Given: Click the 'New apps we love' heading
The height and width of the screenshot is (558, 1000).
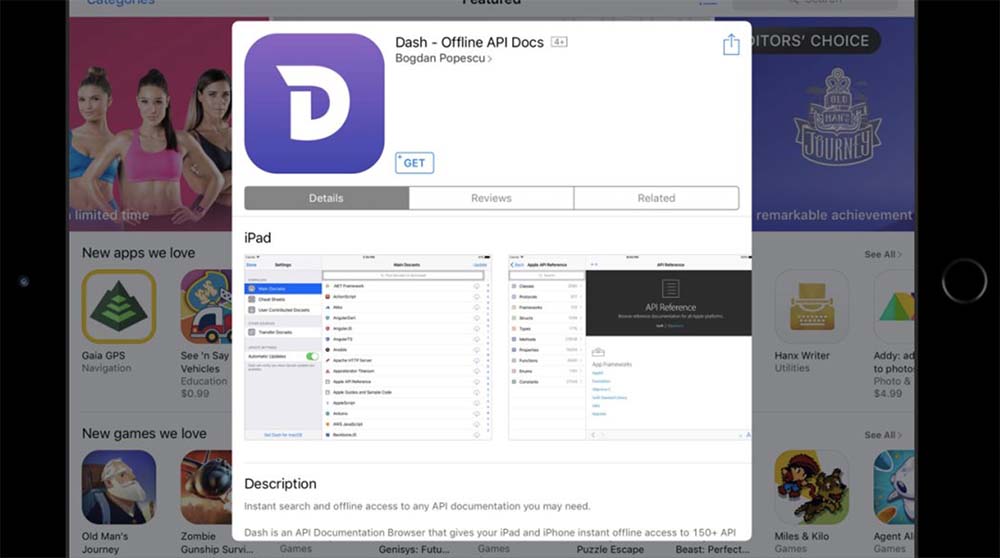Looking at the screenshot, I should click(x=138, y=253).
